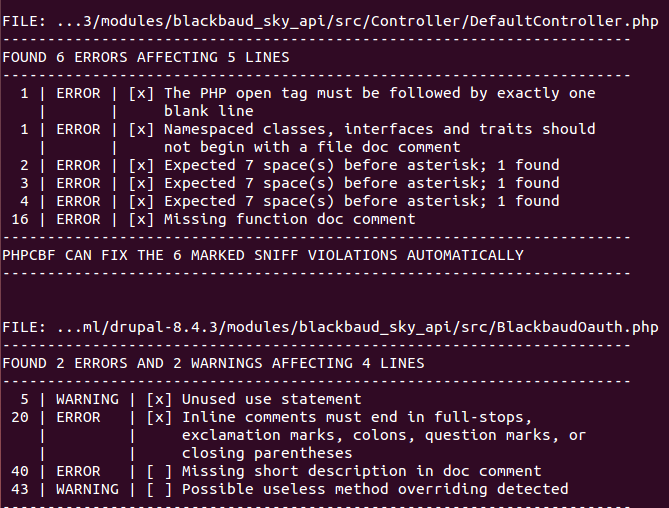Click the empty [ ] beside "Missing short description"
The height and width of the screenshot is (508, 669).
[x=159, y=471]
